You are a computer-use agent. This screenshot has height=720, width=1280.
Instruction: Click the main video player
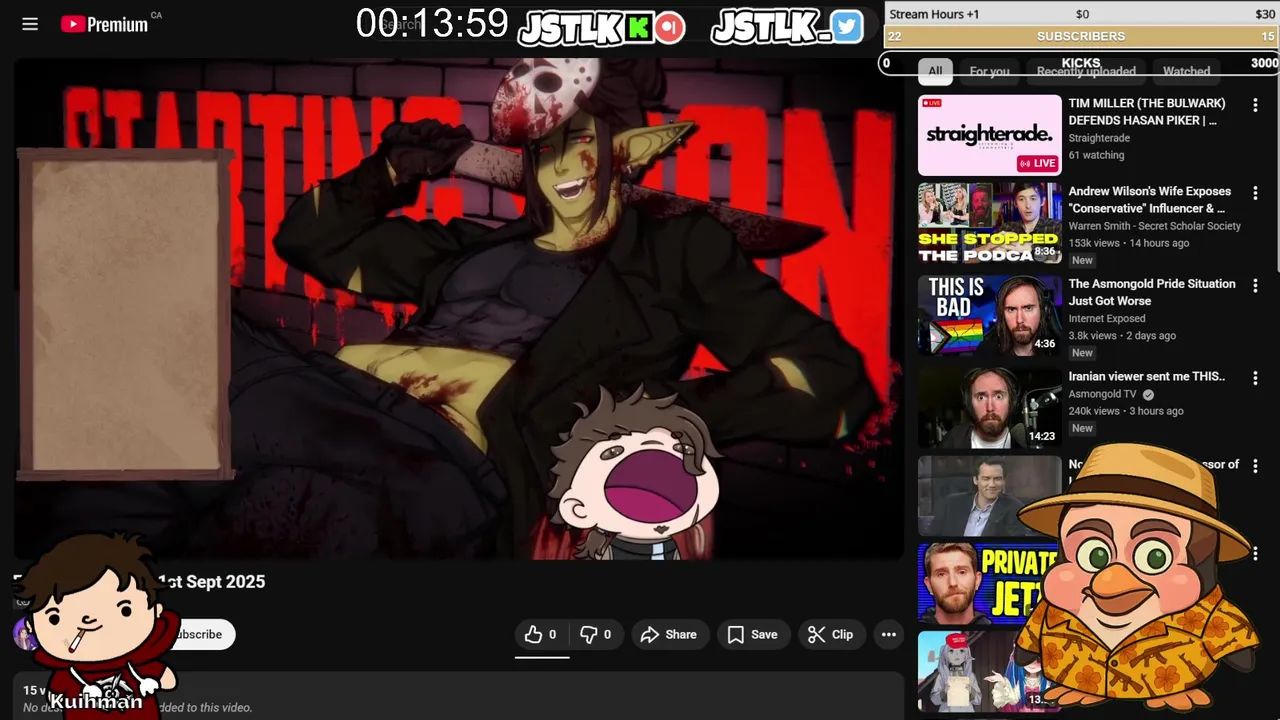coord(459,307)
